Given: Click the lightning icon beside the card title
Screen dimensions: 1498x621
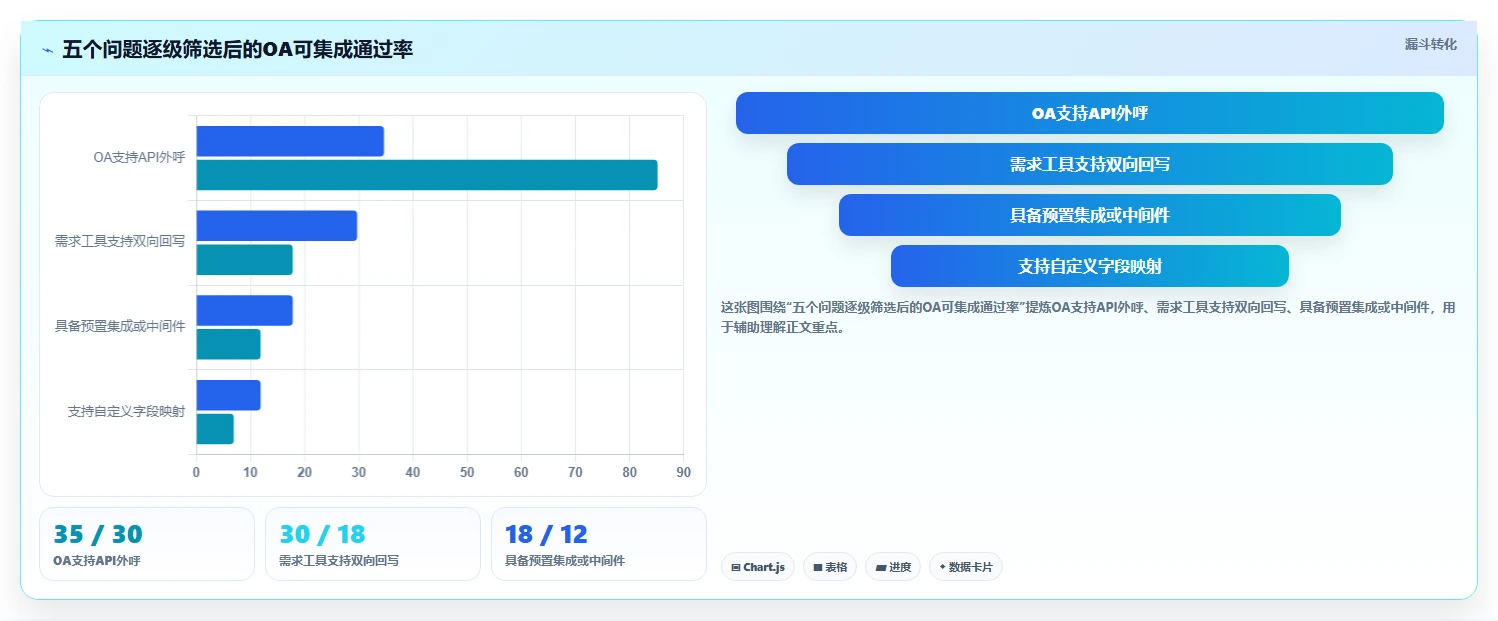Looking at the screenshot, I should click(47, 50).
